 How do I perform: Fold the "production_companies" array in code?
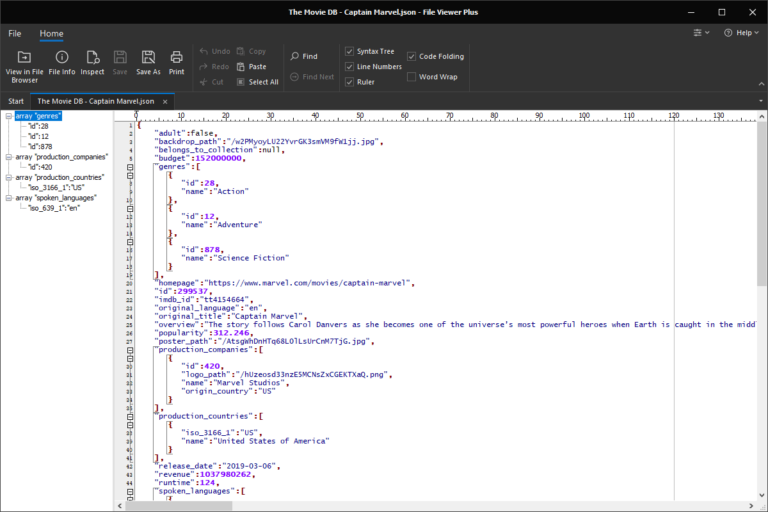(130, 350)
